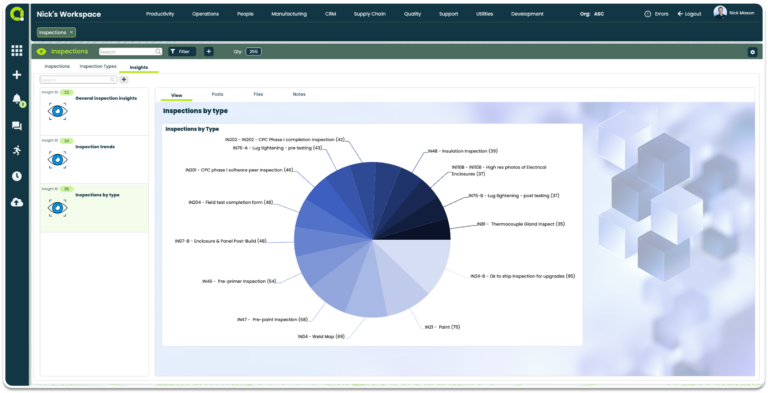Switch to the Notes tab

299,94
